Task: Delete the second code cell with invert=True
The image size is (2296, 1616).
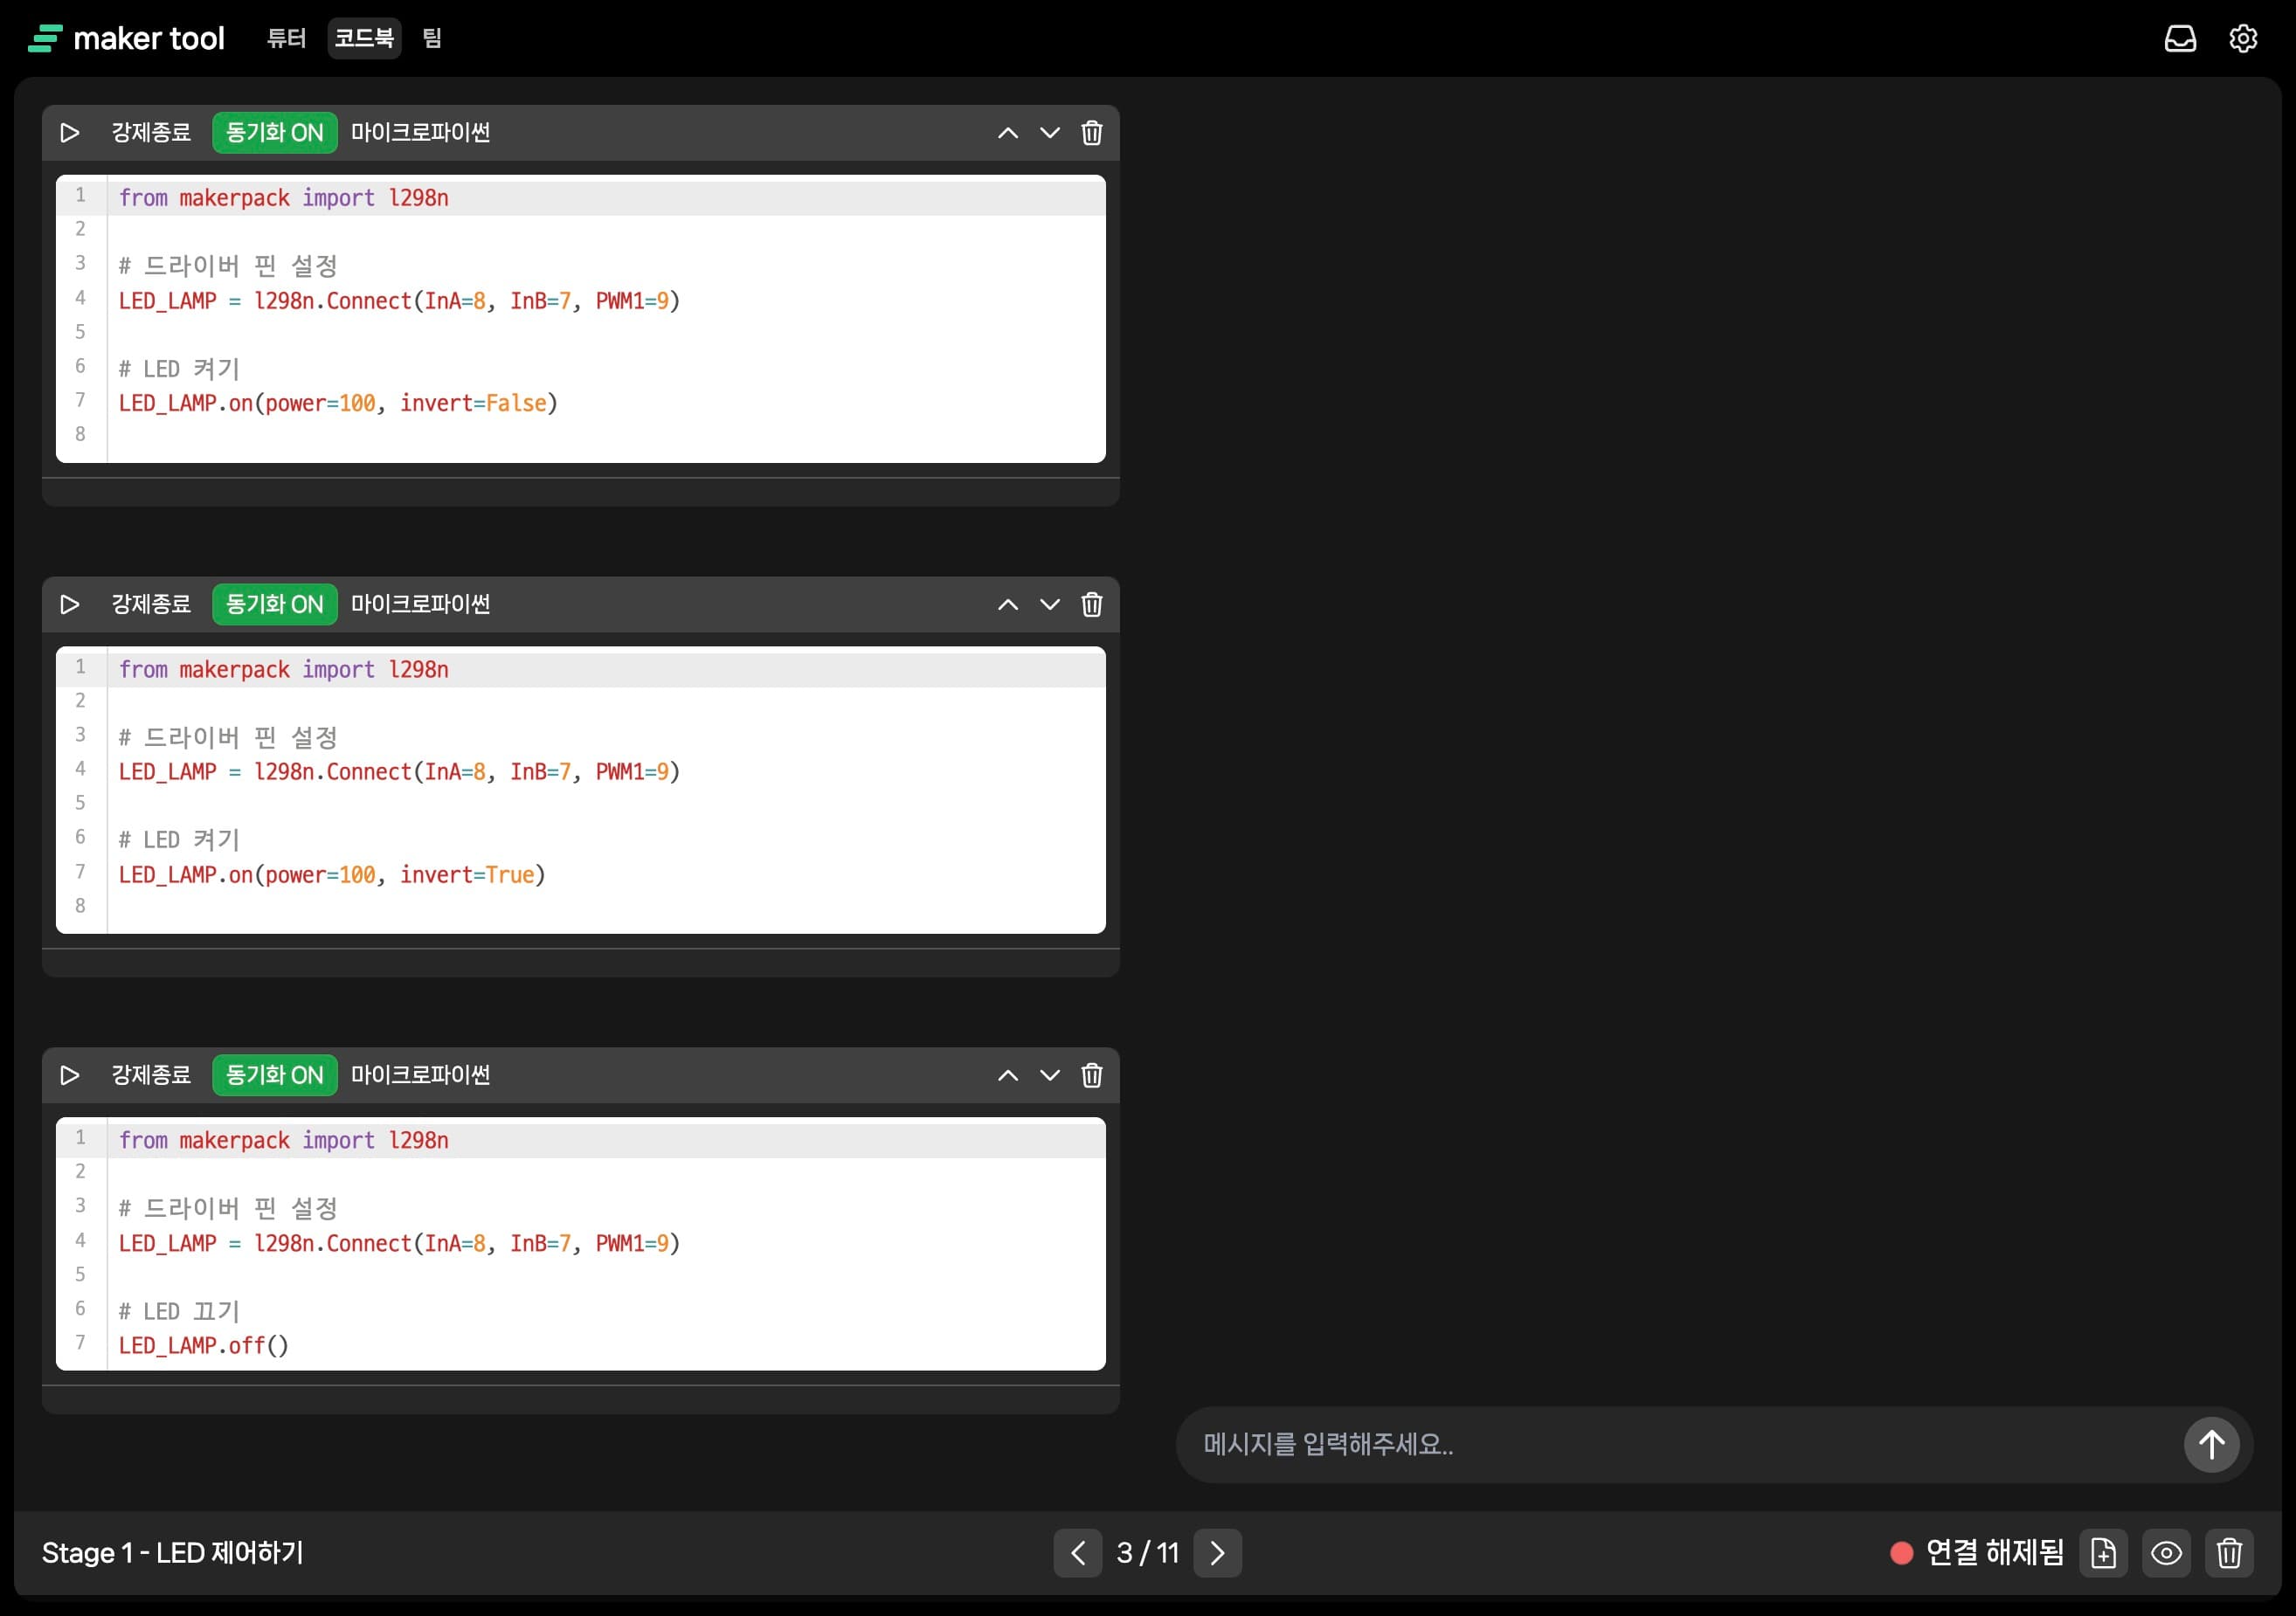Action: [1091, 604]
